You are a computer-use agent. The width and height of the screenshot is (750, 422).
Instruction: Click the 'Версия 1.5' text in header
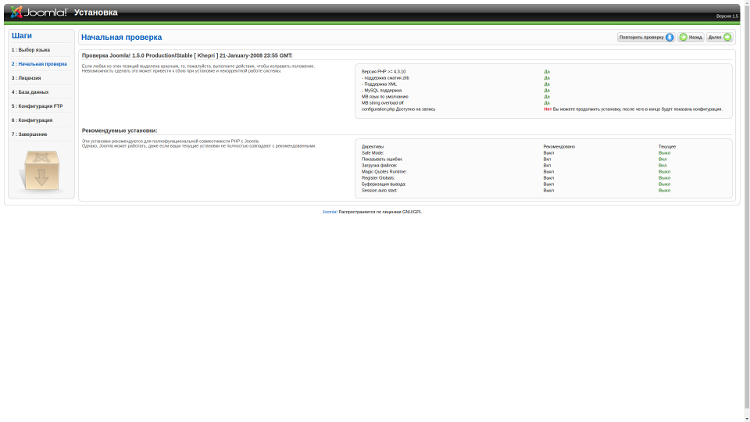click(x=727, y=16)
